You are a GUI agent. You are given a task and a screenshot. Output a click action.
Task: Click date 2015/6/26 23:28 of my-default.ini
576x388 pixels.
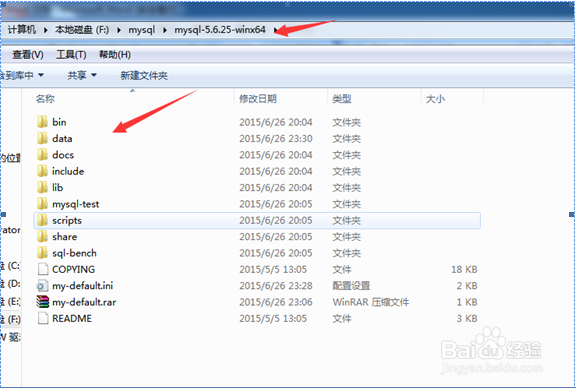click(x=276, y=285)
